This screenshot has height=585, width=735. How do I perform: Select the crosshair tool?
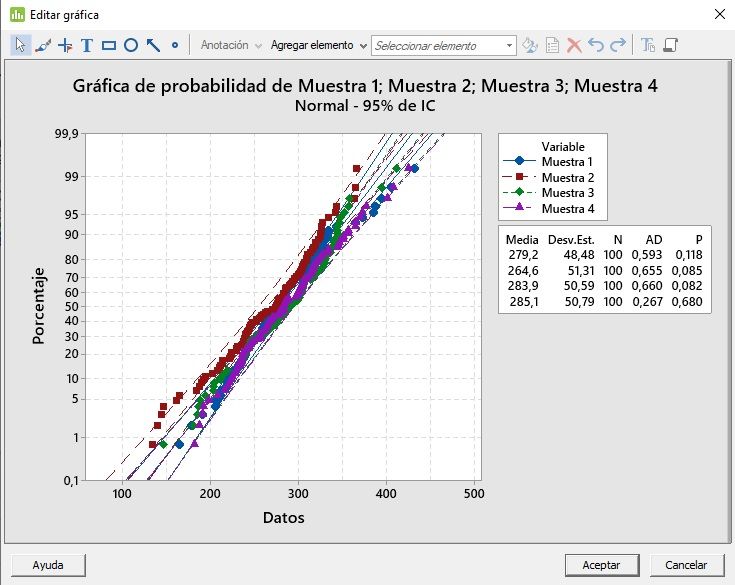pos(65,45)
